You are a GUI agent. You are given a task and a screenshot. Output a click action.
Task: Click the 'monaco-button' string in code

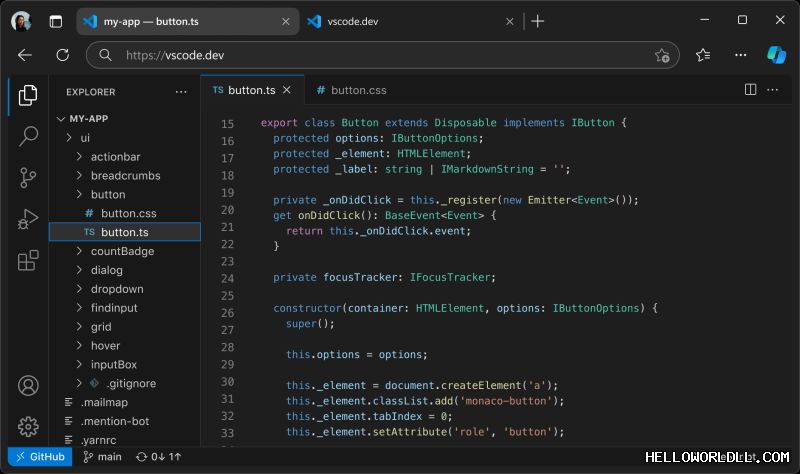pos(506,401)
